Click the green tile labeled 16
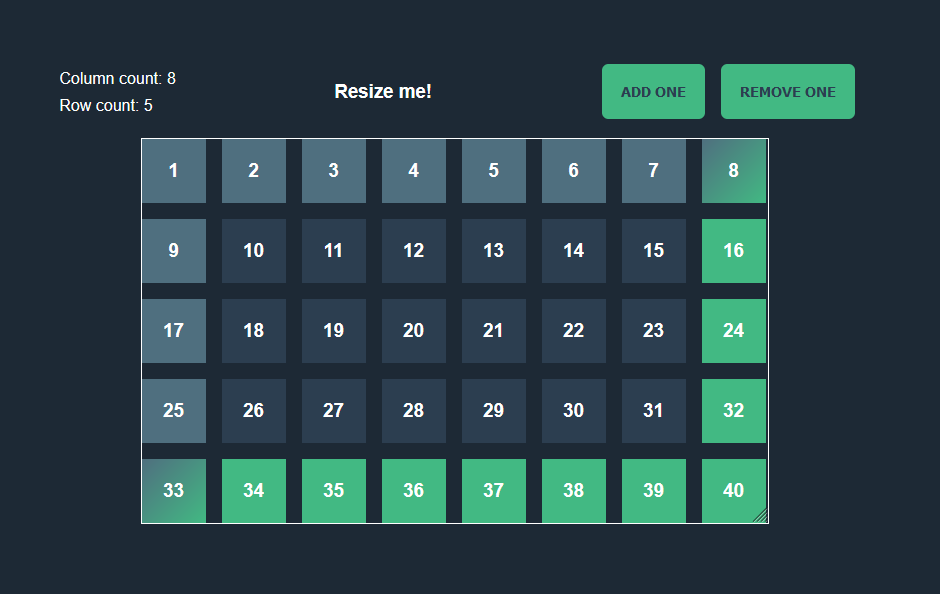This screenshot has width=940, height=594. pyautogui.click(x=734, y=251)
